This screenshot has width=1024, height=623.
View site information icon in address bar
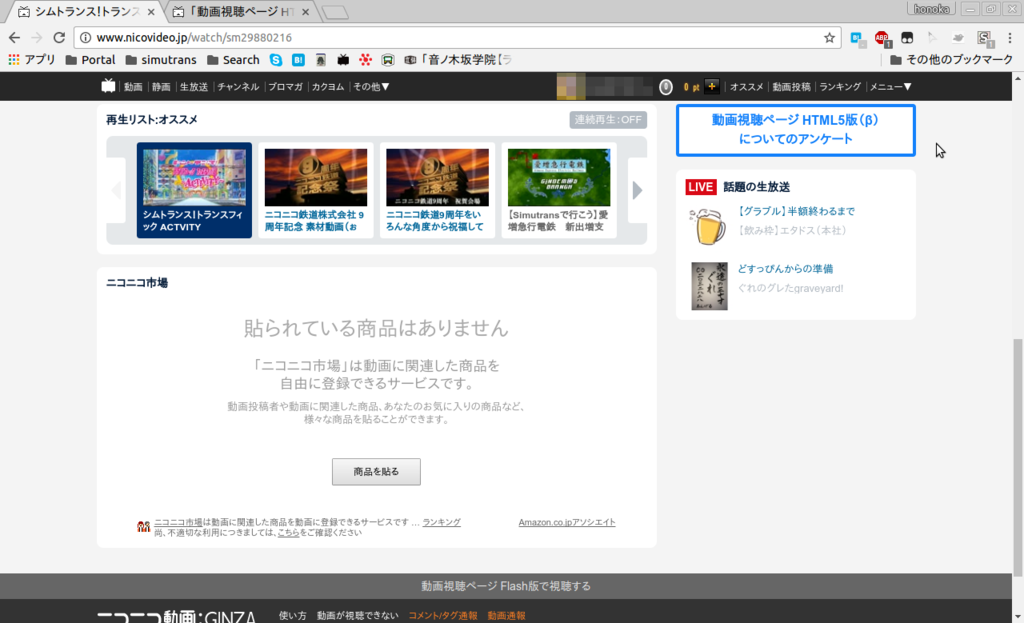coord(86,38)
